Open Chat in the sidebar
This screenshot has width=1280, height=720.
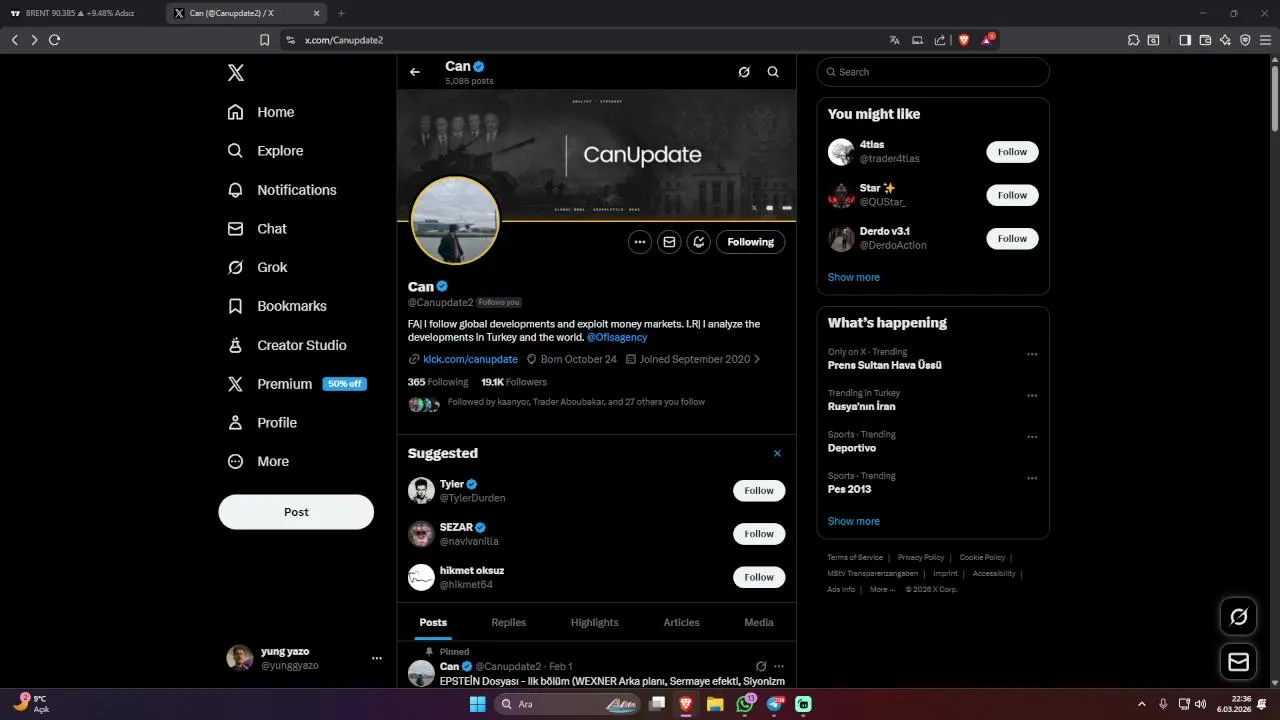tap(256, 229)
